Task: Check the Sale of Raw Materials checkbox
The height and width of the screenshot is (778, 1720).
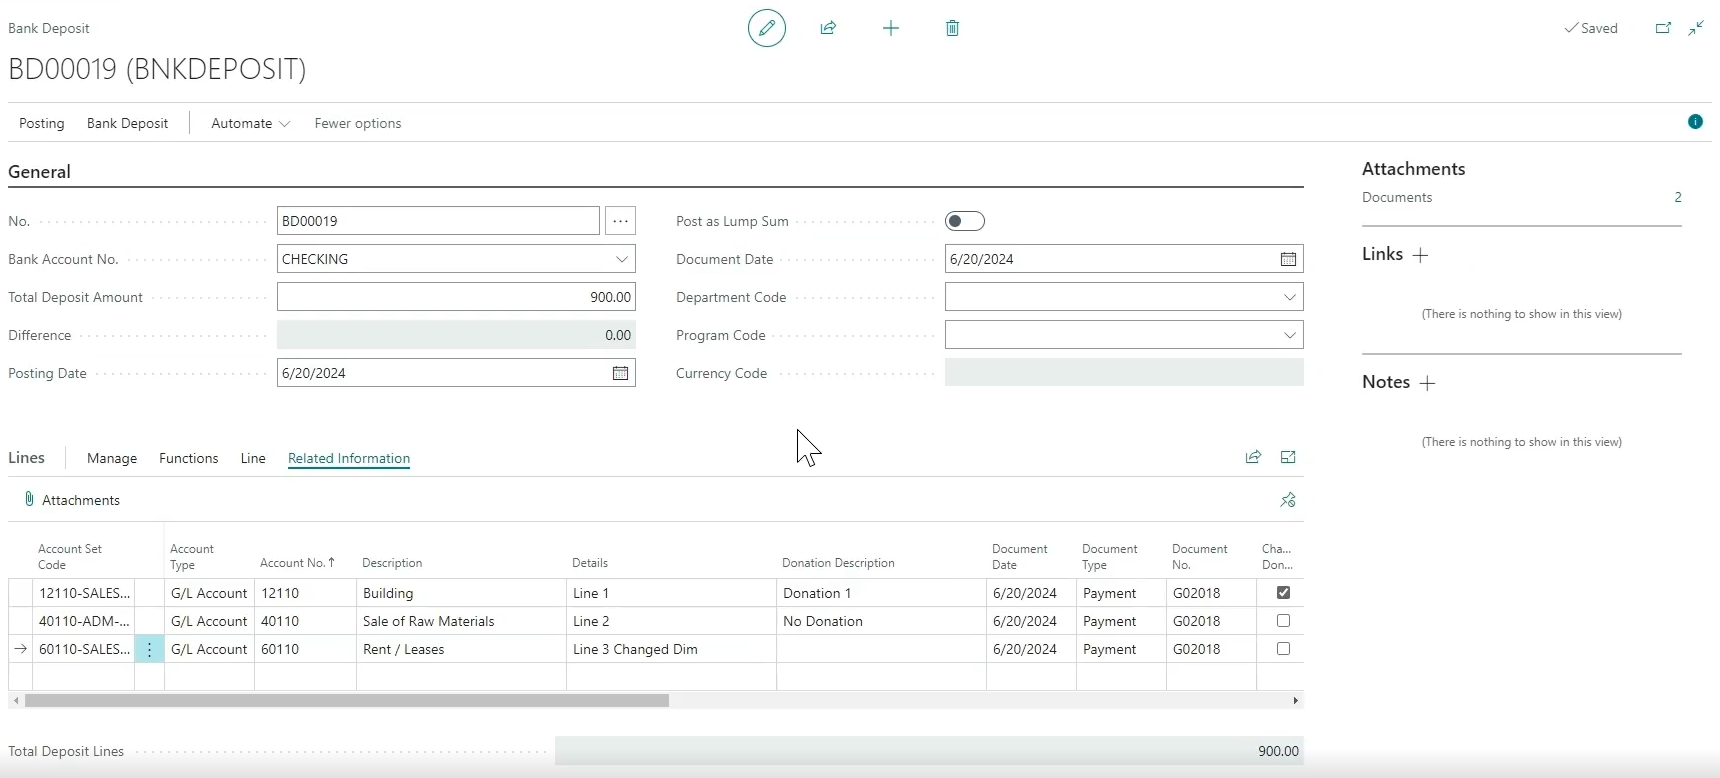Action: point(1283,621)
